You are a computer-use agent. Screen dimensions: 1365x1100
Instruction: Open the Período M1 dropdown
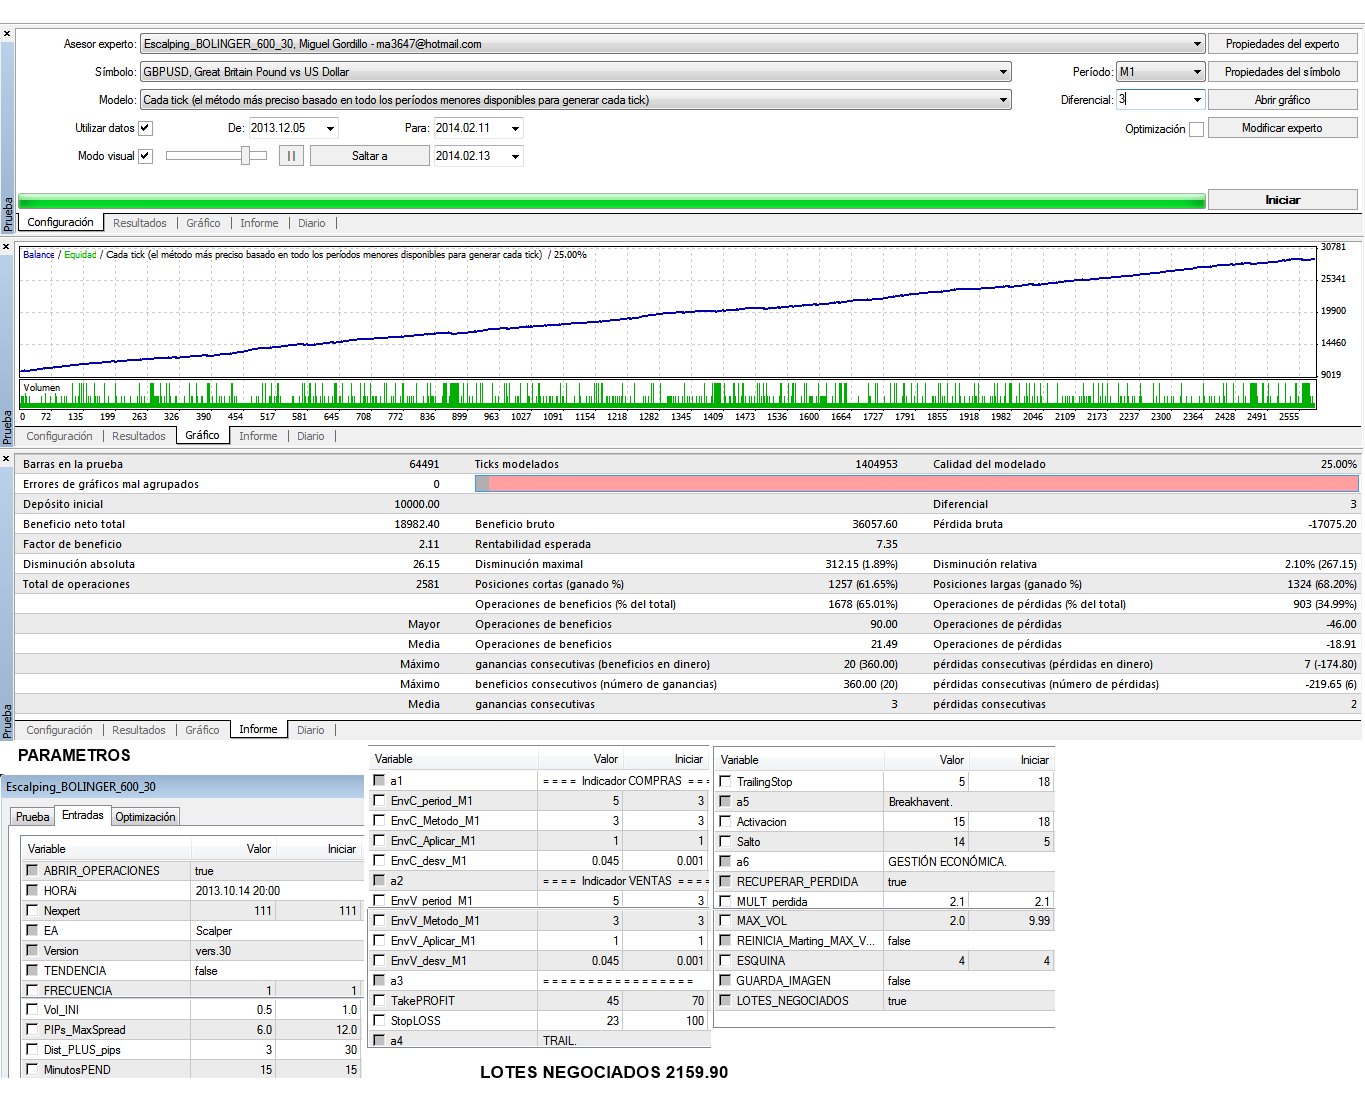click(x=1196, y=72)
